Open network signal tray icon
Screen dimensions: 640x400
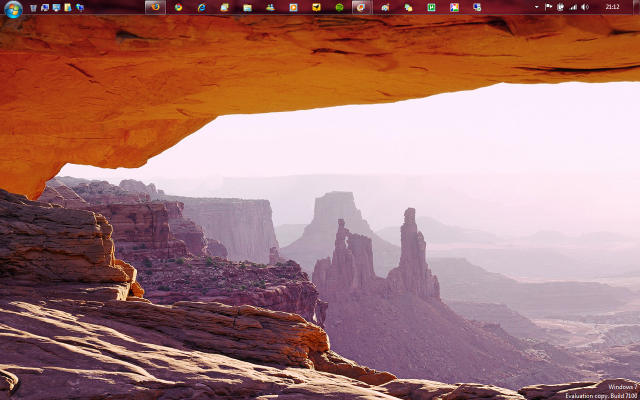click(573, 7)
